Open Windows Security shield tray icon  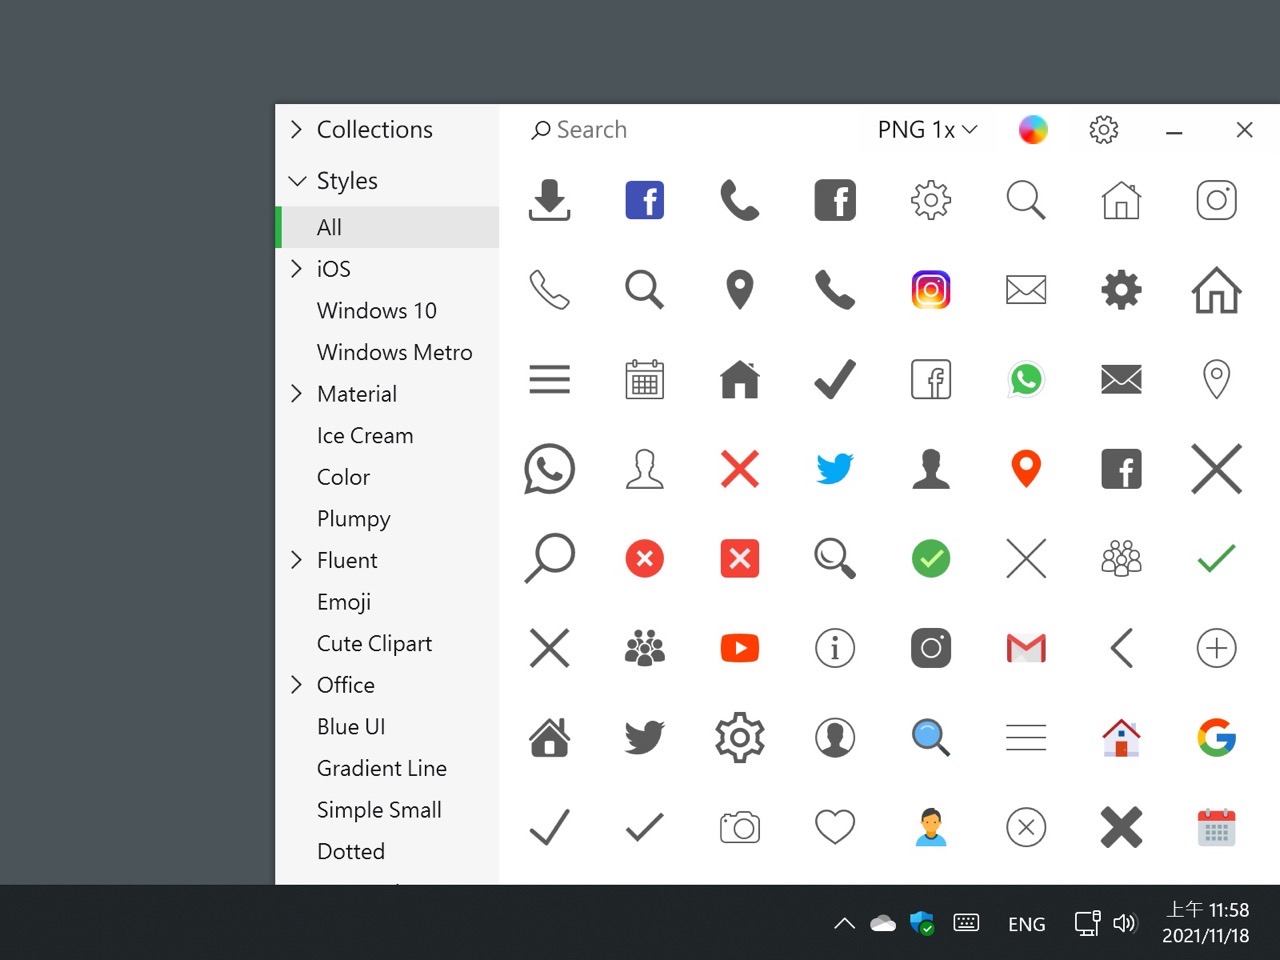click(x=922, y=923)
